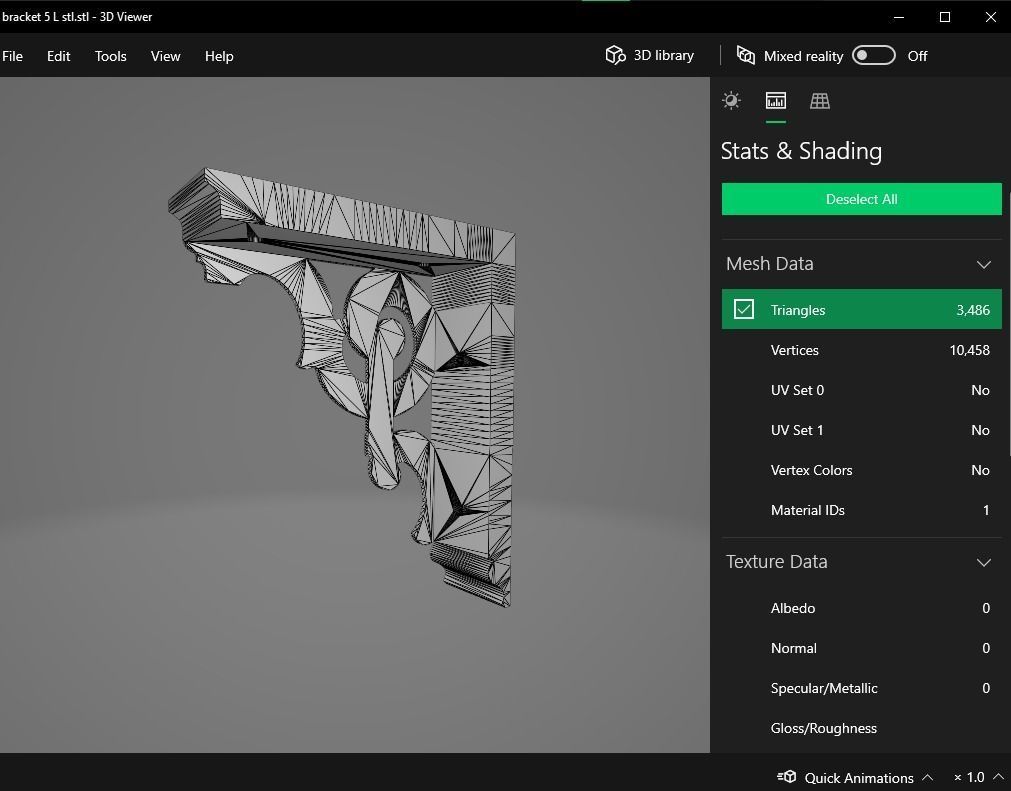Open the animation speed 1.0 chevron
Image resolution: width=1011 pixels, height=791 pixels.
click(x=998, y=777)
